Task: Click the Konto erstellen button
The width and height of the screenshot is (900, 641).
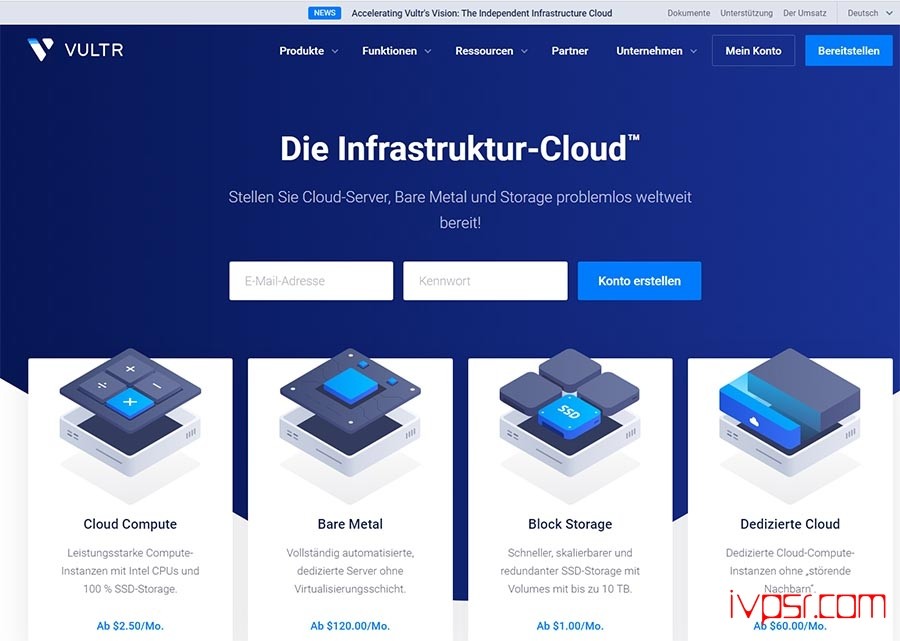Action: [639, 281]
